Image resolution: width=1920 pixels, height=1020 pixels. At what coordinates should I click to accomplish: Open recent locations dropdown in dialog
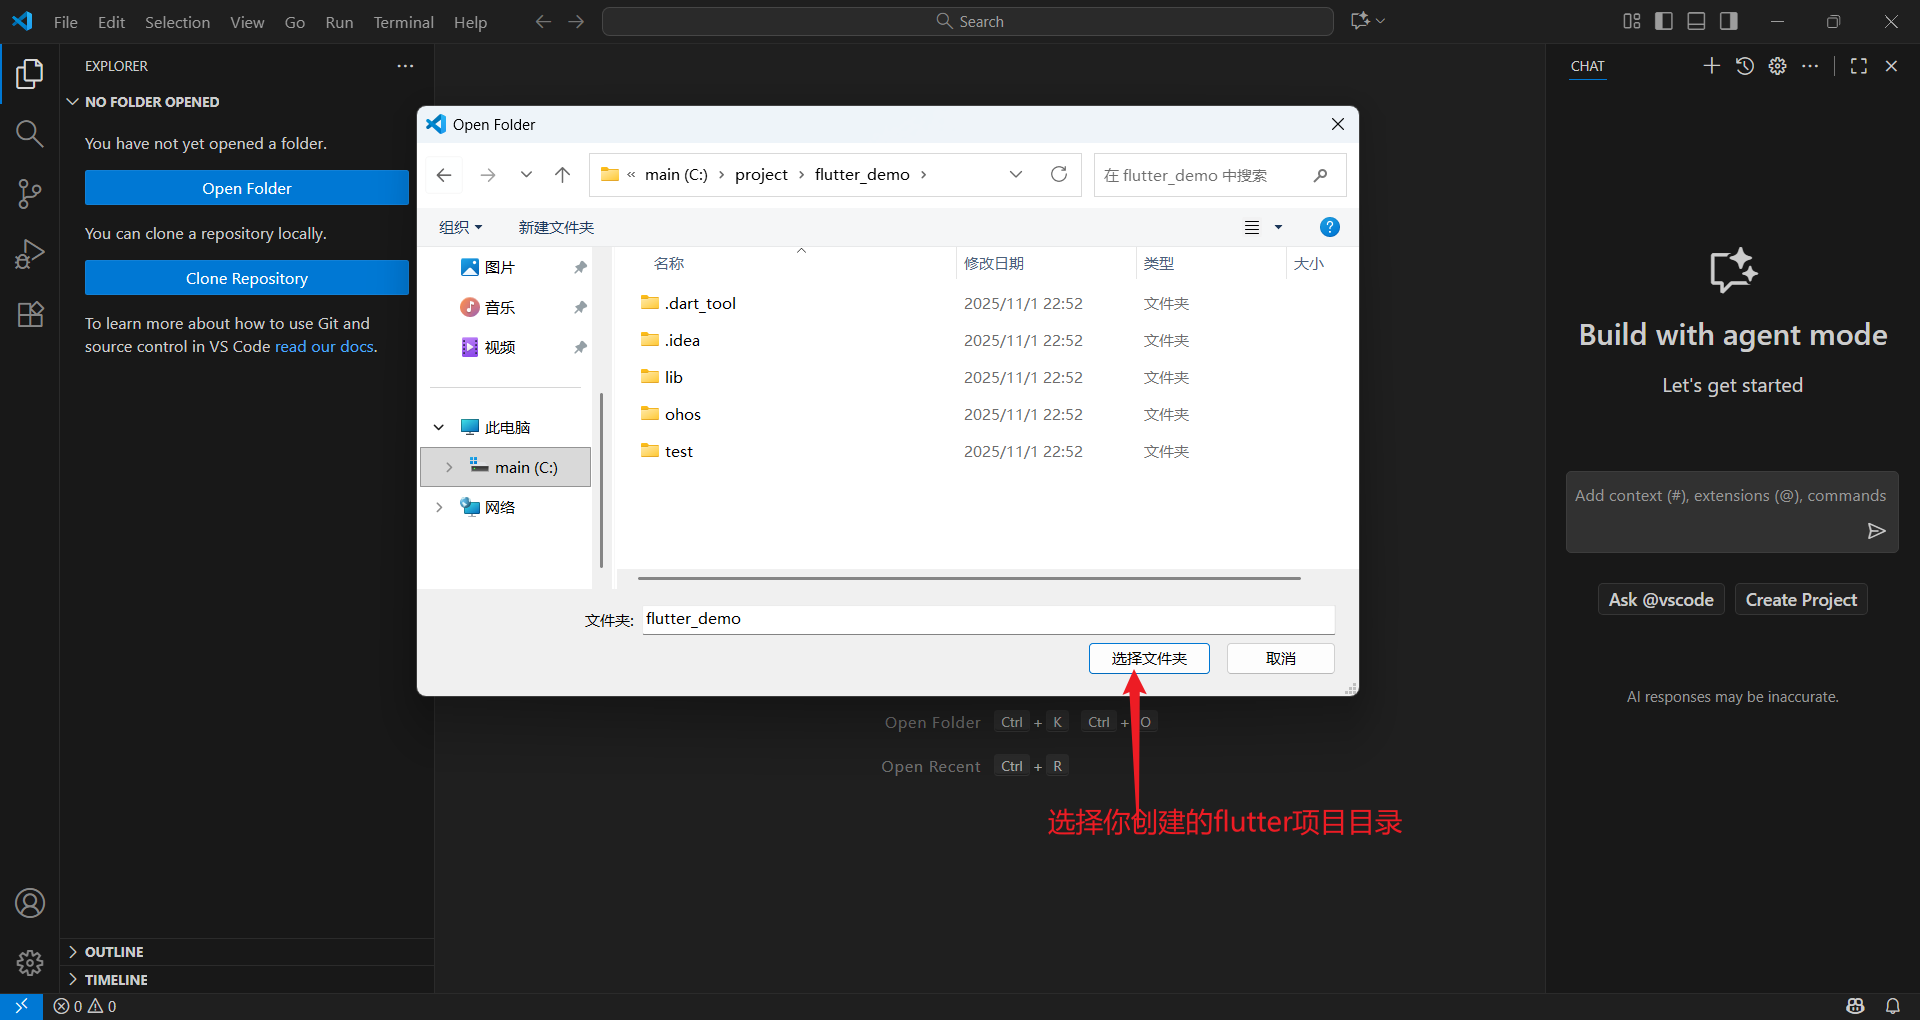coord(526,175)
